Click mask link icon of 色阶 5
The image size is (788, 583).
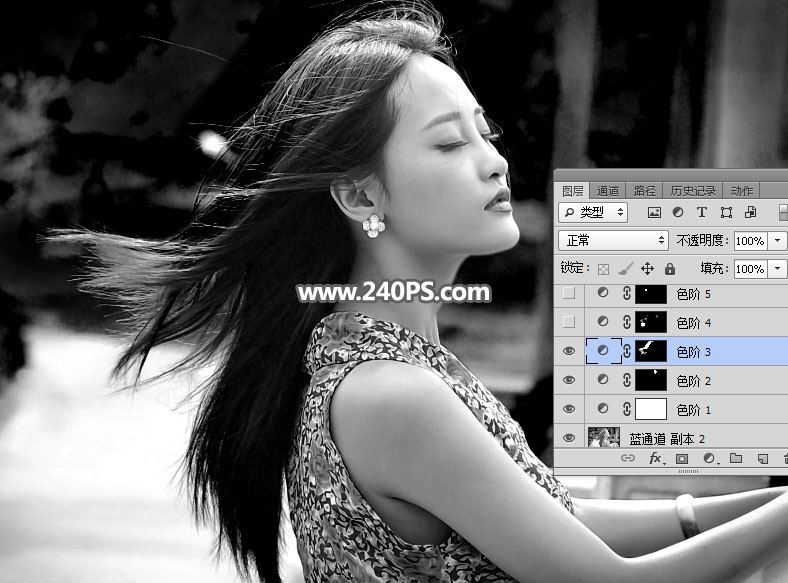click(627, 293)
